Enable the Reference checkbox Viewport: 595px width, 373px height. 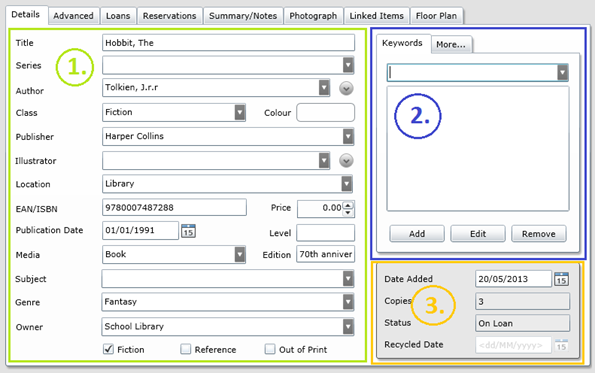pyautogui.click(x=186, y=349)
